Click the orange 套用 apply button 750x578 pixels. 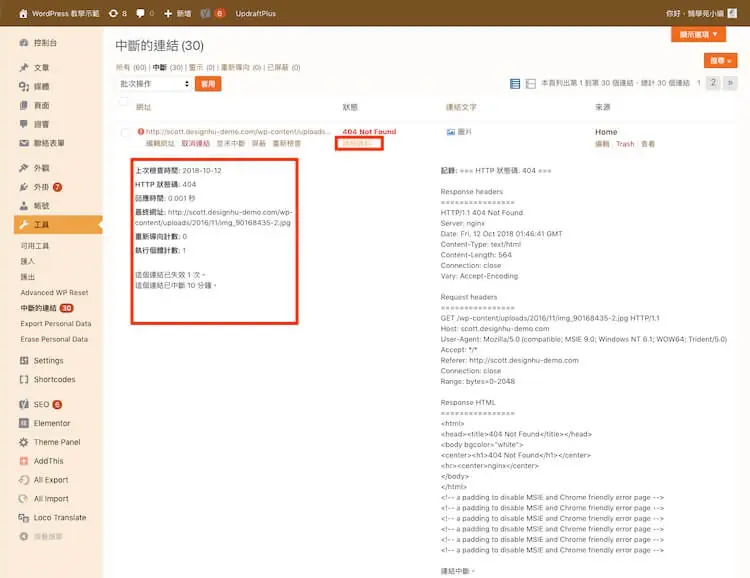point(208,84)
